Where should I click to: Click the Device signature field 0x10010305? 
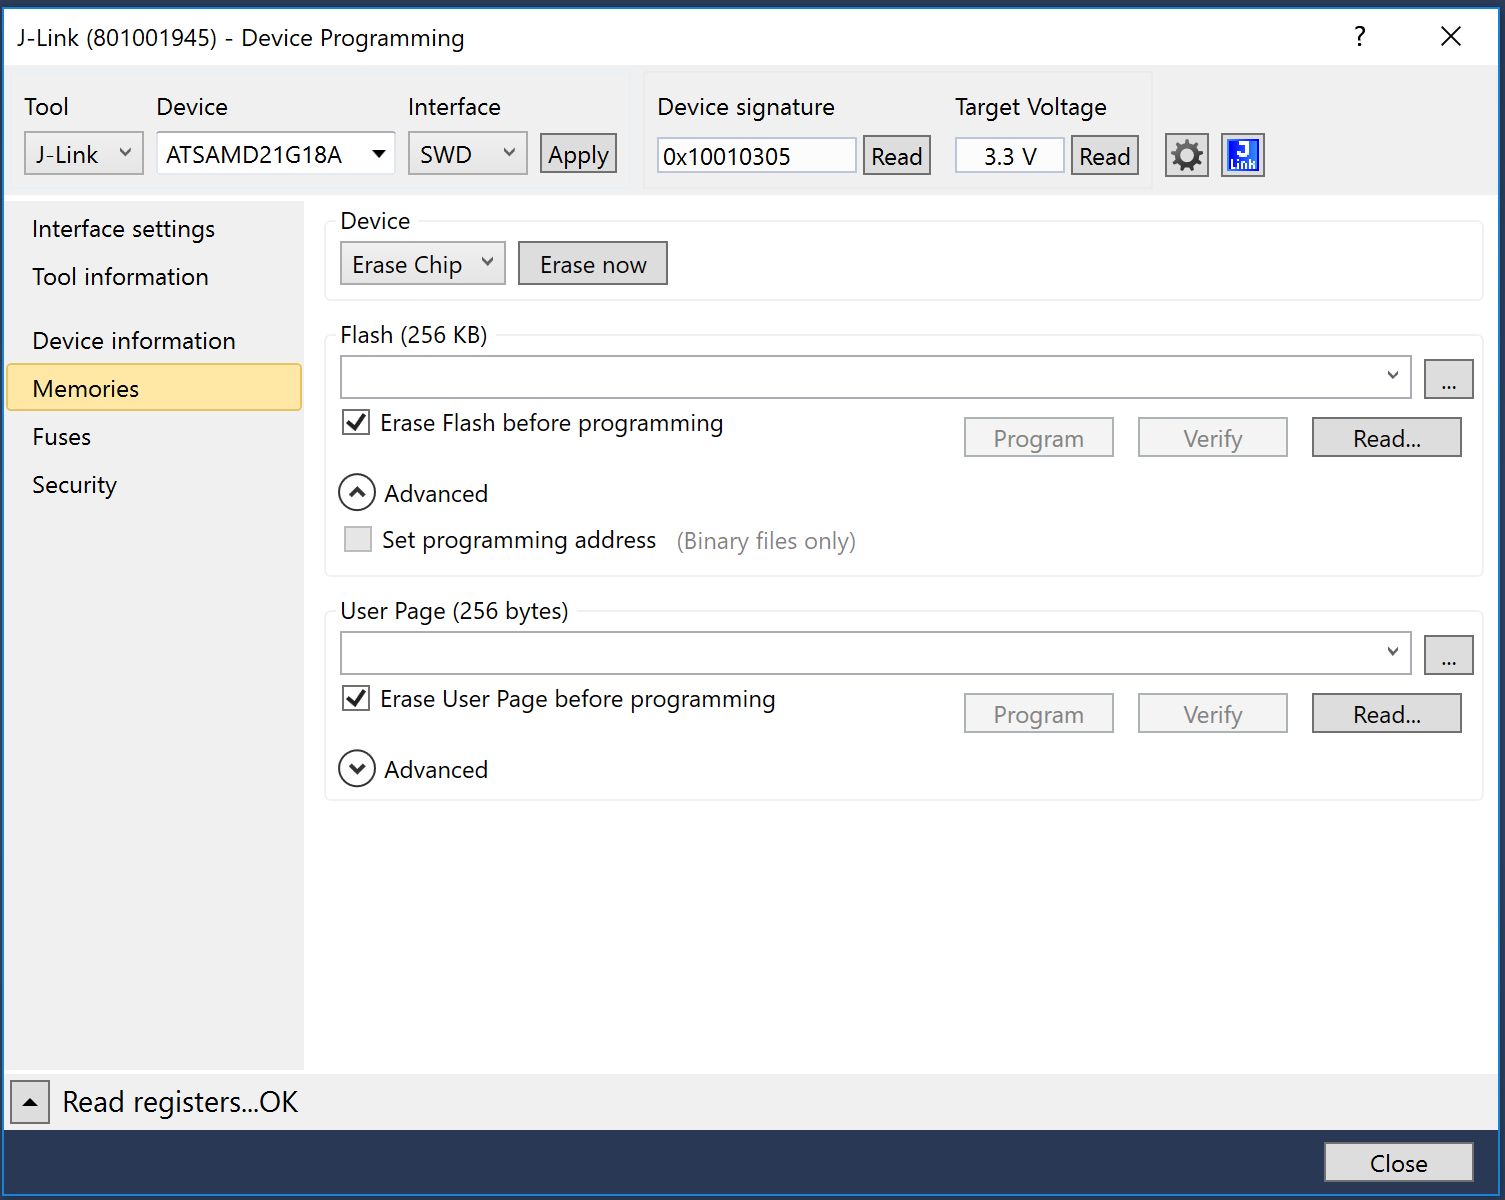(757, 156)
